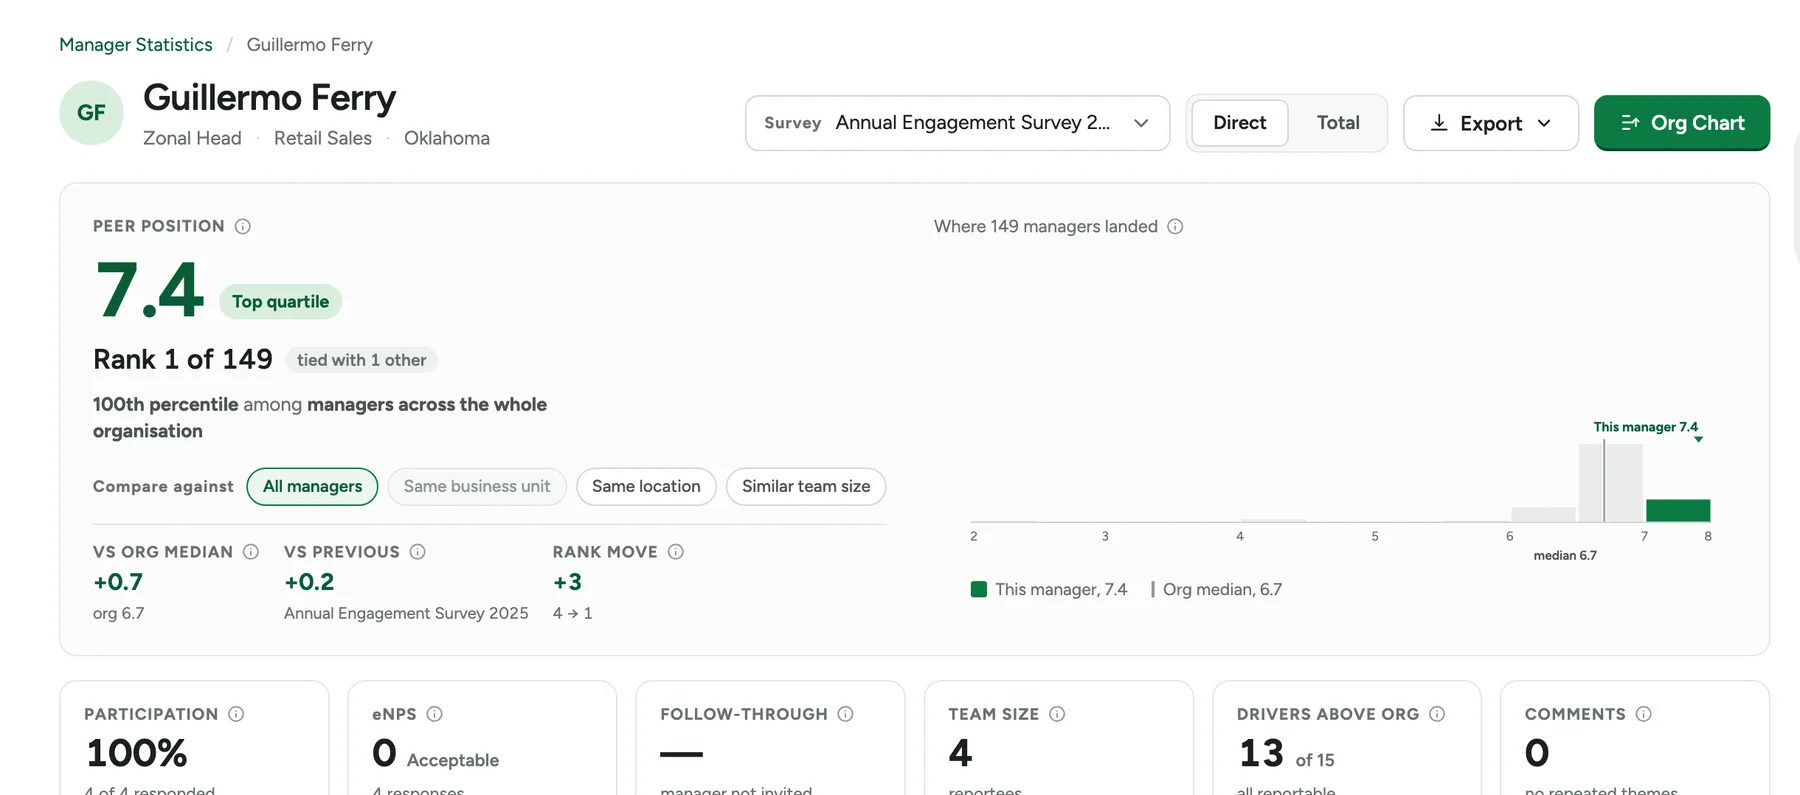1800x795 pixels.
Task: Open the Survey selector dropdown
Action: tap(958, 123)
